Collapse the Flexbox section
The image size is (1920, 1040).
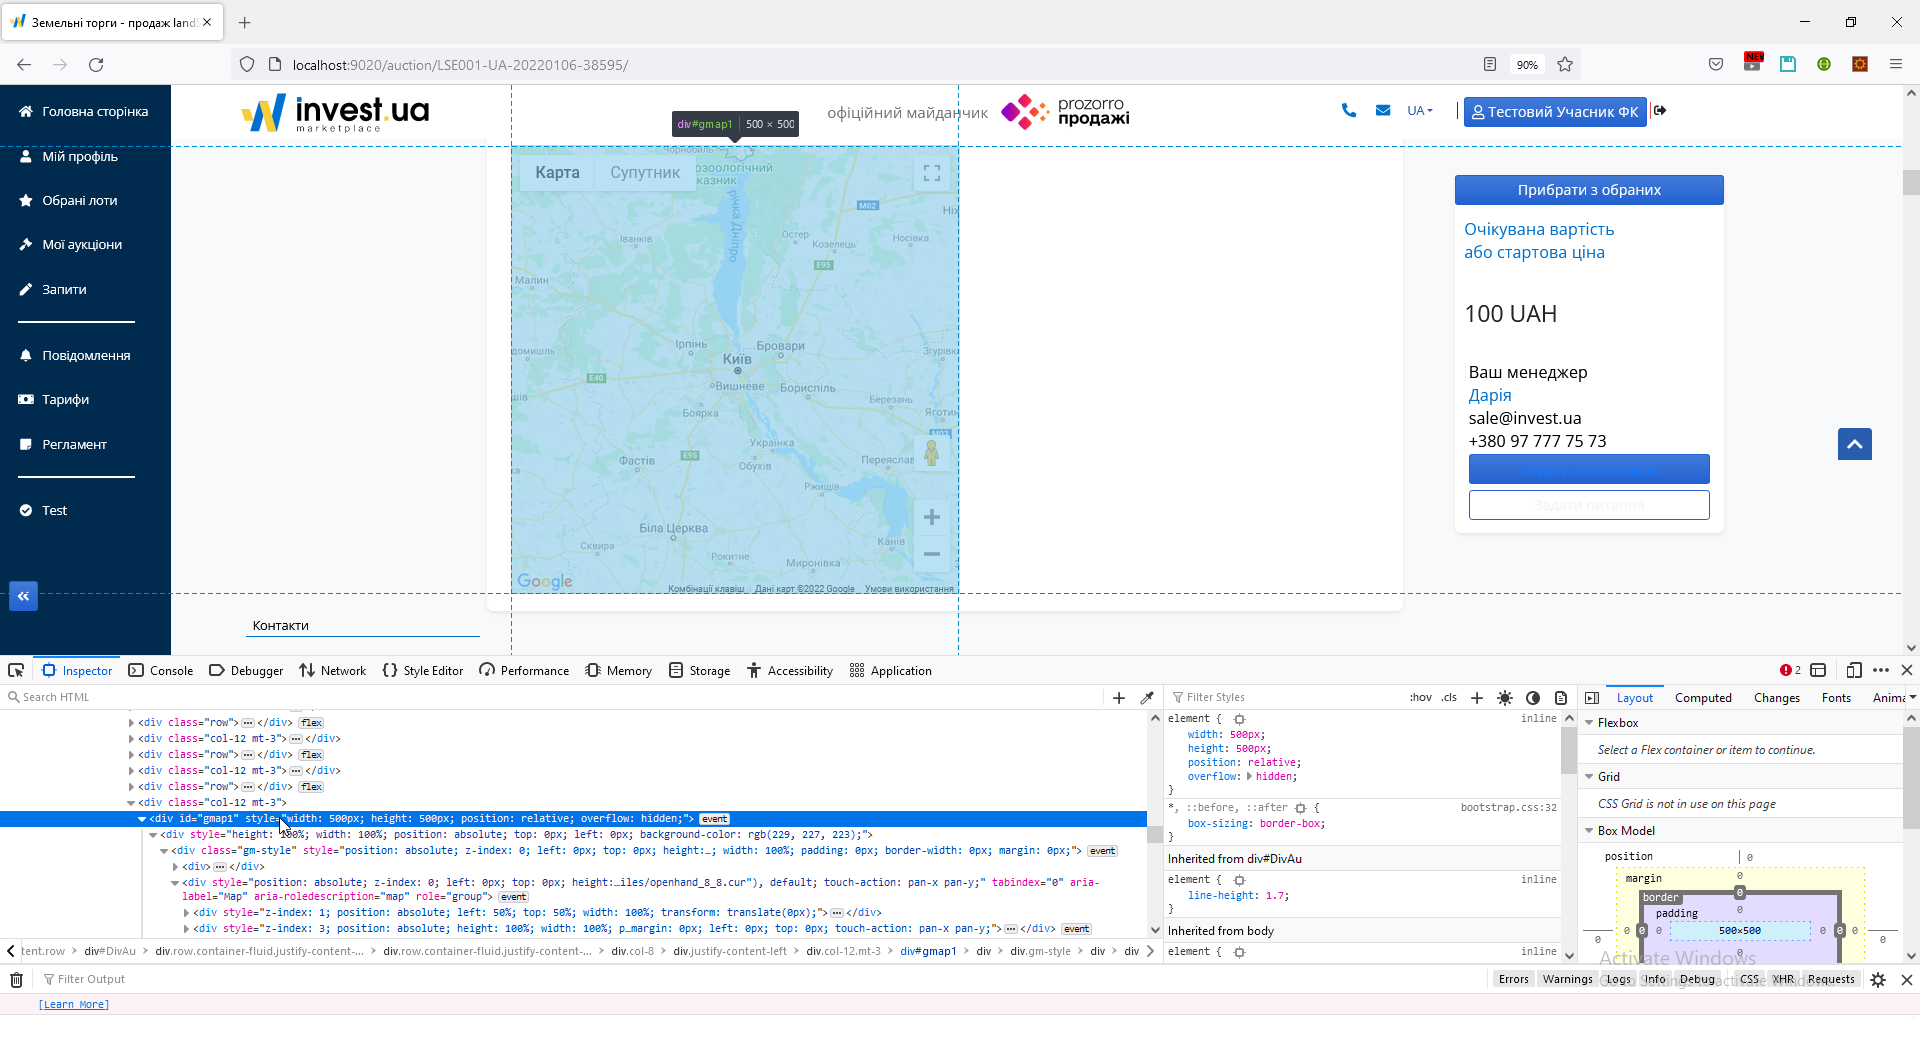(1589, 723)
